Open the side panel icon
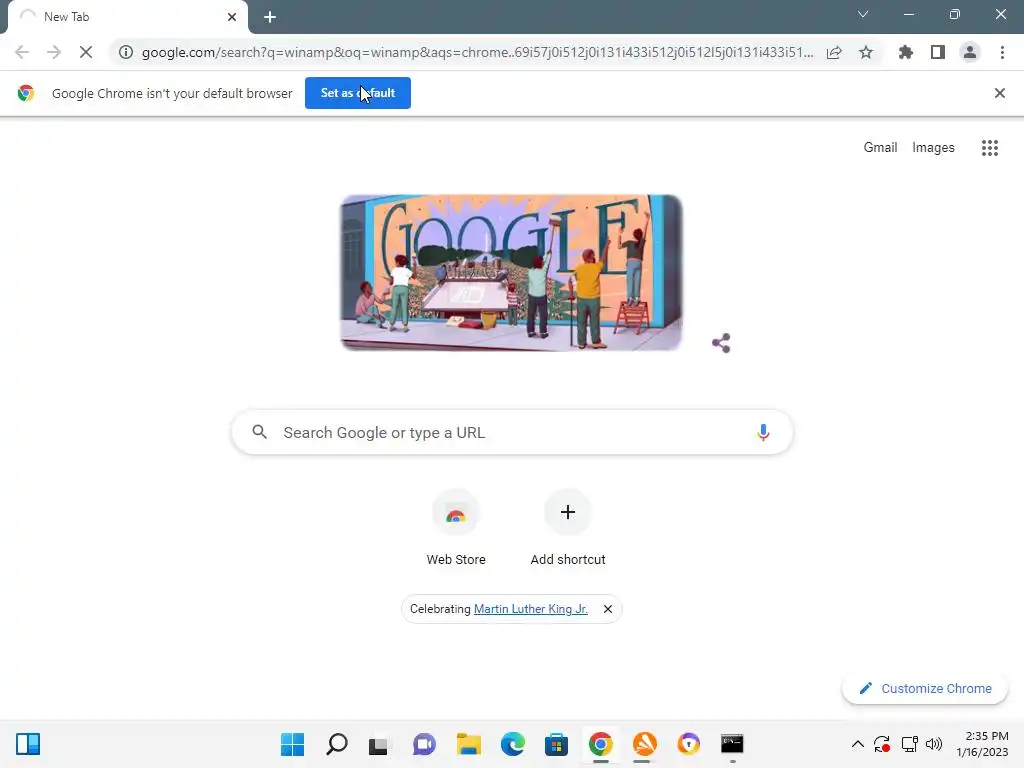Viewport: 1024px width, 768px height. pyautogui.click(x=938, y=52)
